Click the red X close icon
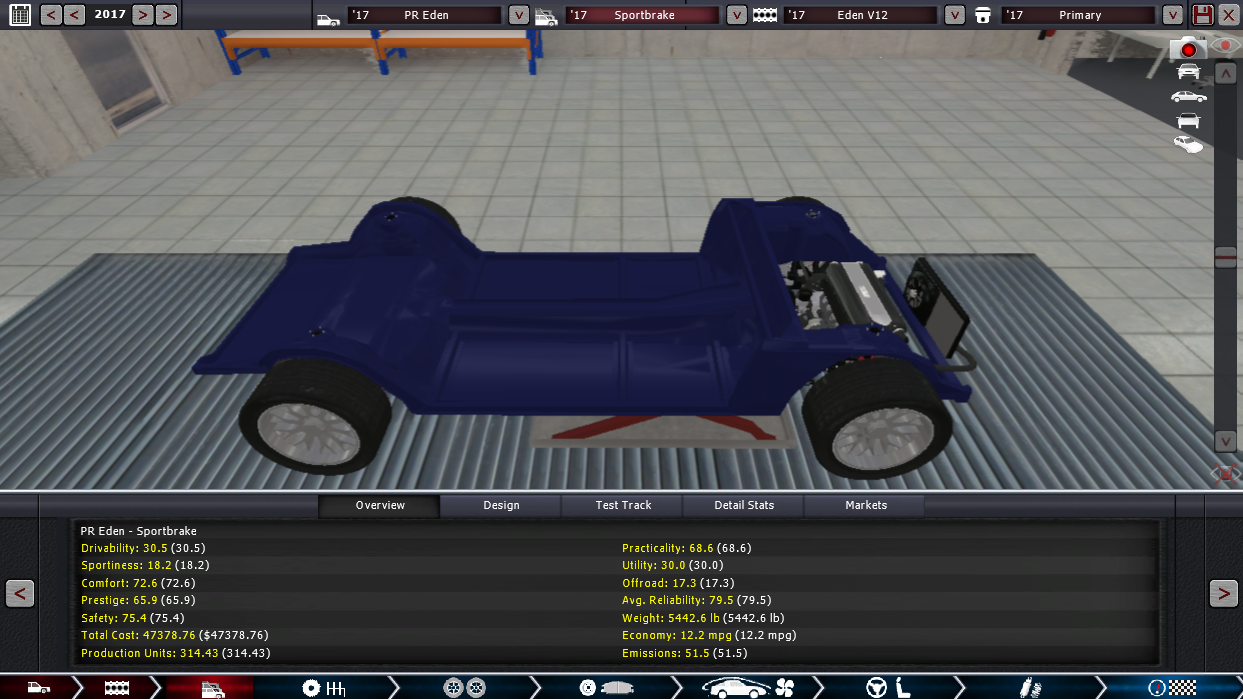This screenshot has height=699, width=1243. tap(1230, 15)
